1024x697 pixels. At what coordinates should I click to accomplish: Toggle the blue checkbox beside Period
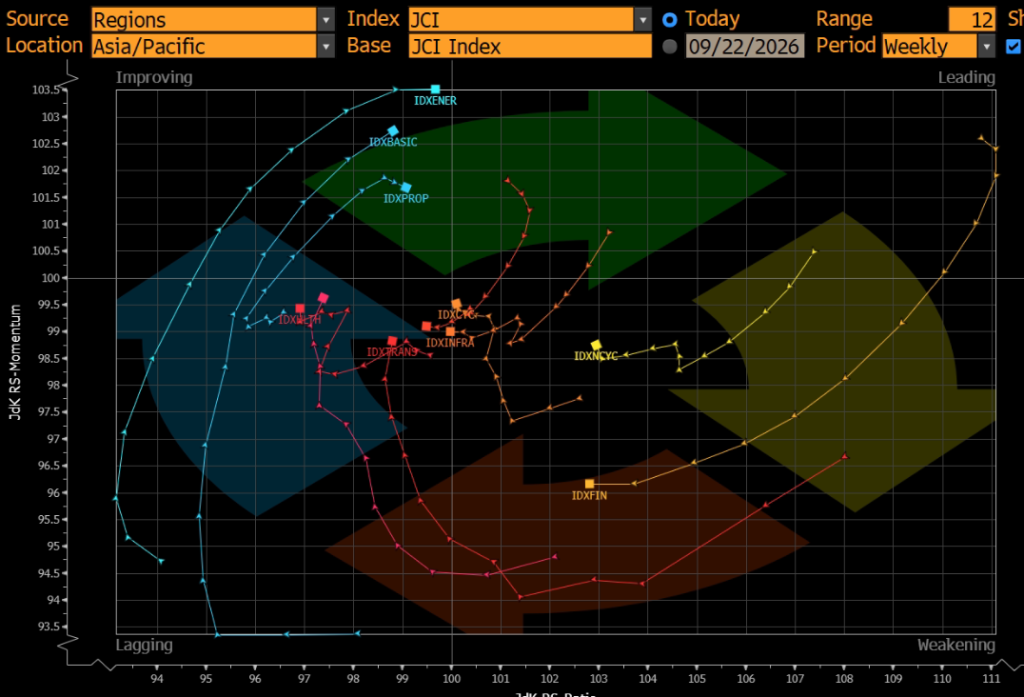pyautogui.click(x=1014, y=46)
